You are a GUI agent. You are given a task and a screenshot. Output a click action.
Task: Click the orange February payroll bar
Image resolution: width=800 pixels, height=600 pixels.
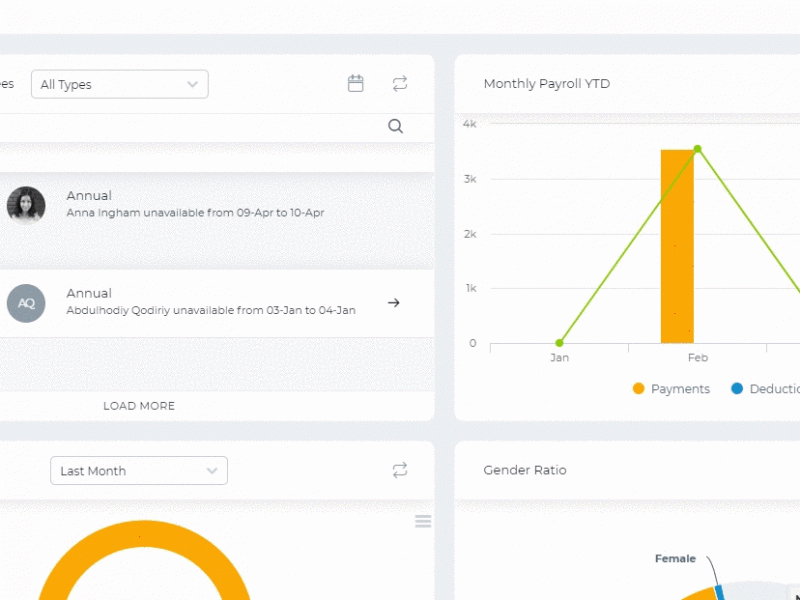pos(677,246)
